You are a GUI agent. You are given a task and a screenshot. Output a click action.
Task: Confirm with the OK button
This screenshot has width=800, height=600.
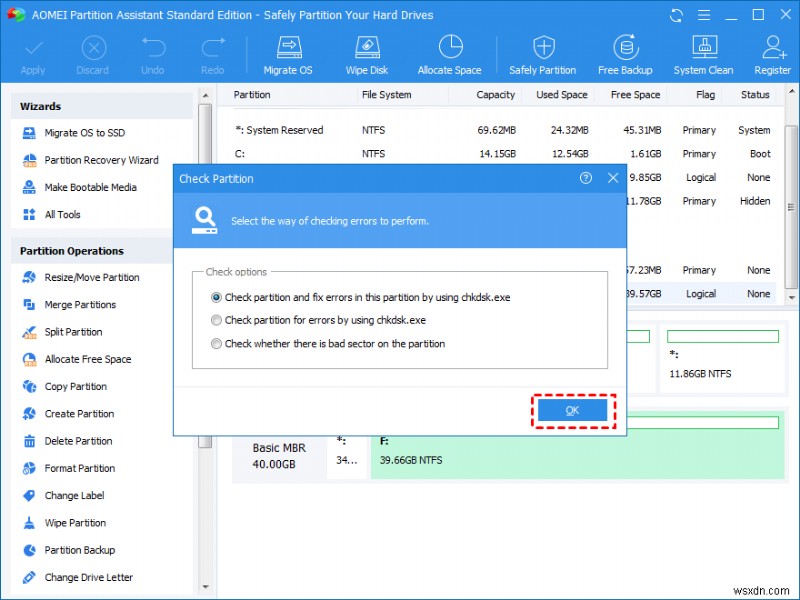tap(572, 410)
